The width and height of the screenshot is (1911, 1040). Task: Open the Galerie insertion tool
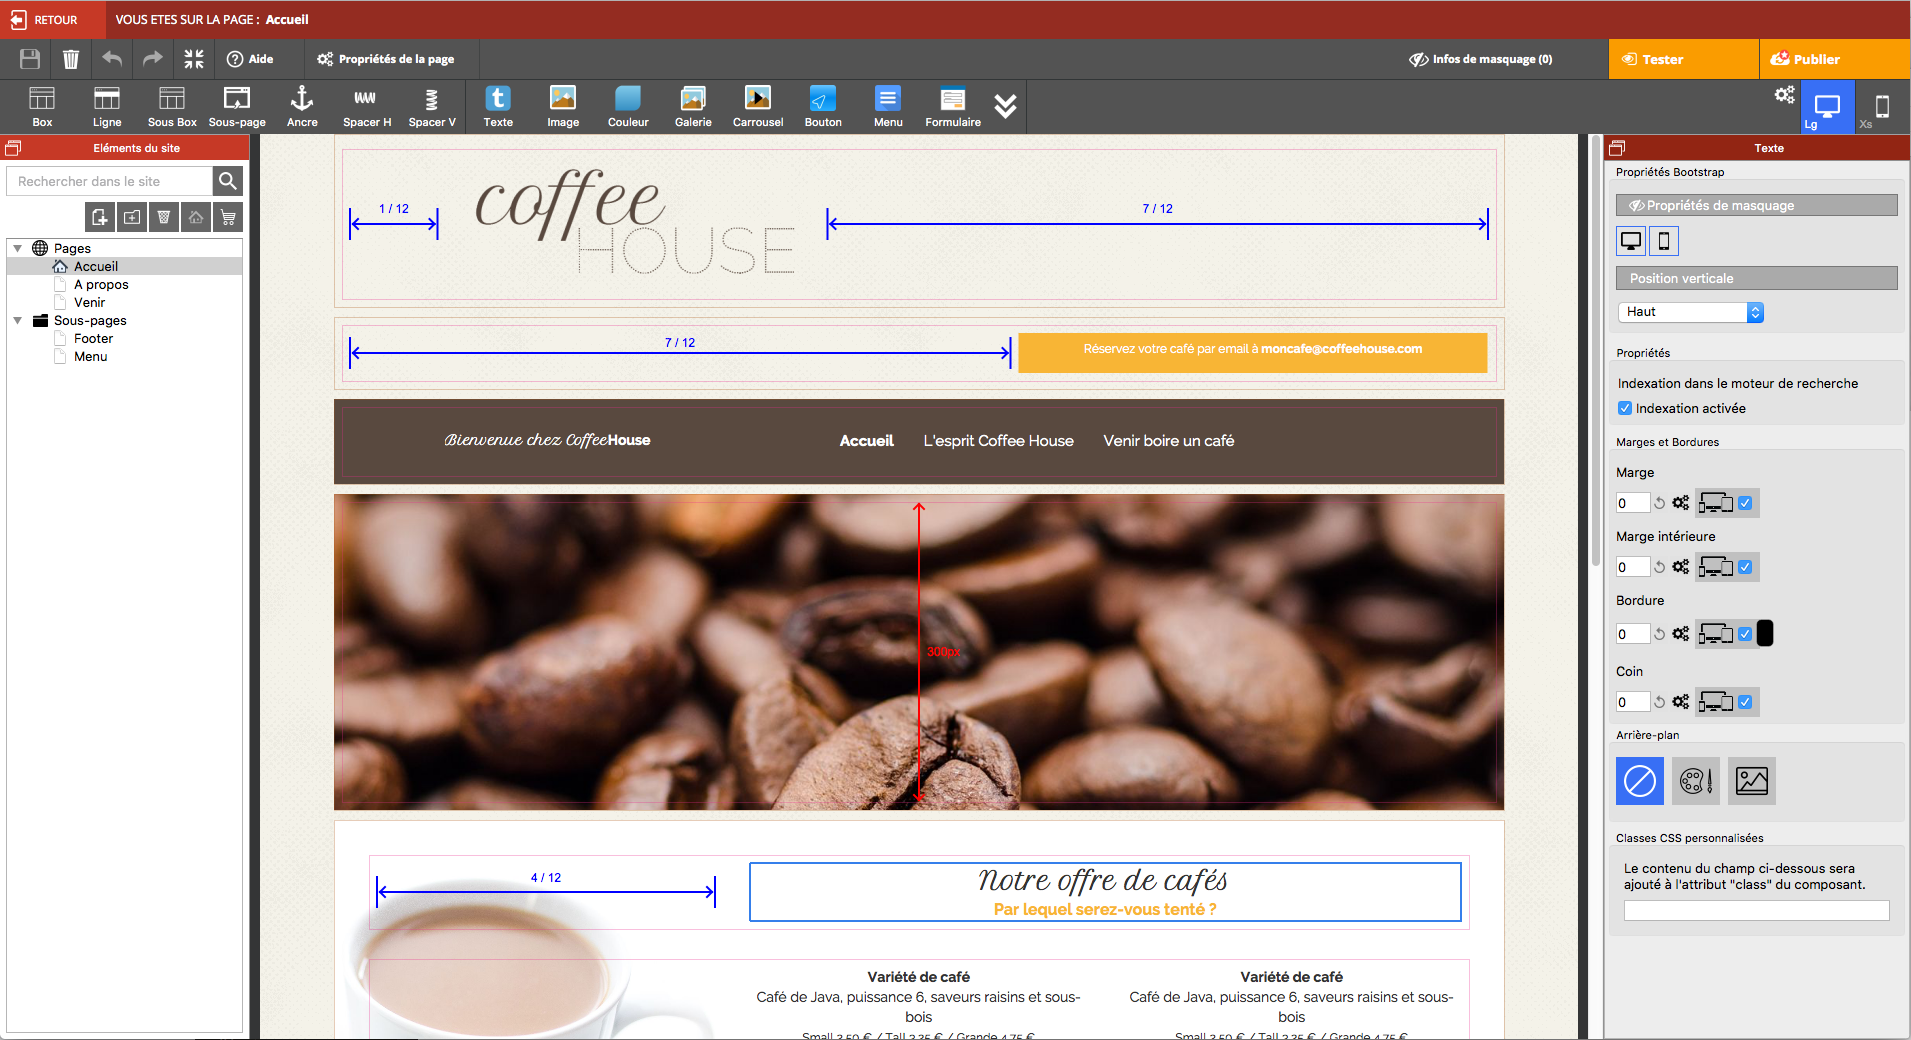click(x=692, y=105)
